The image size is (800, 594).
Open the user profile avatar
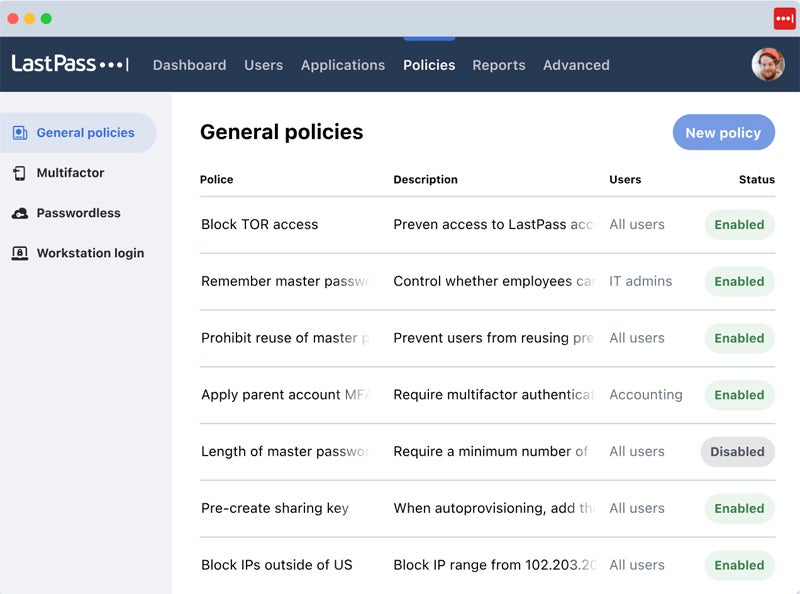[x=767, y=64]
